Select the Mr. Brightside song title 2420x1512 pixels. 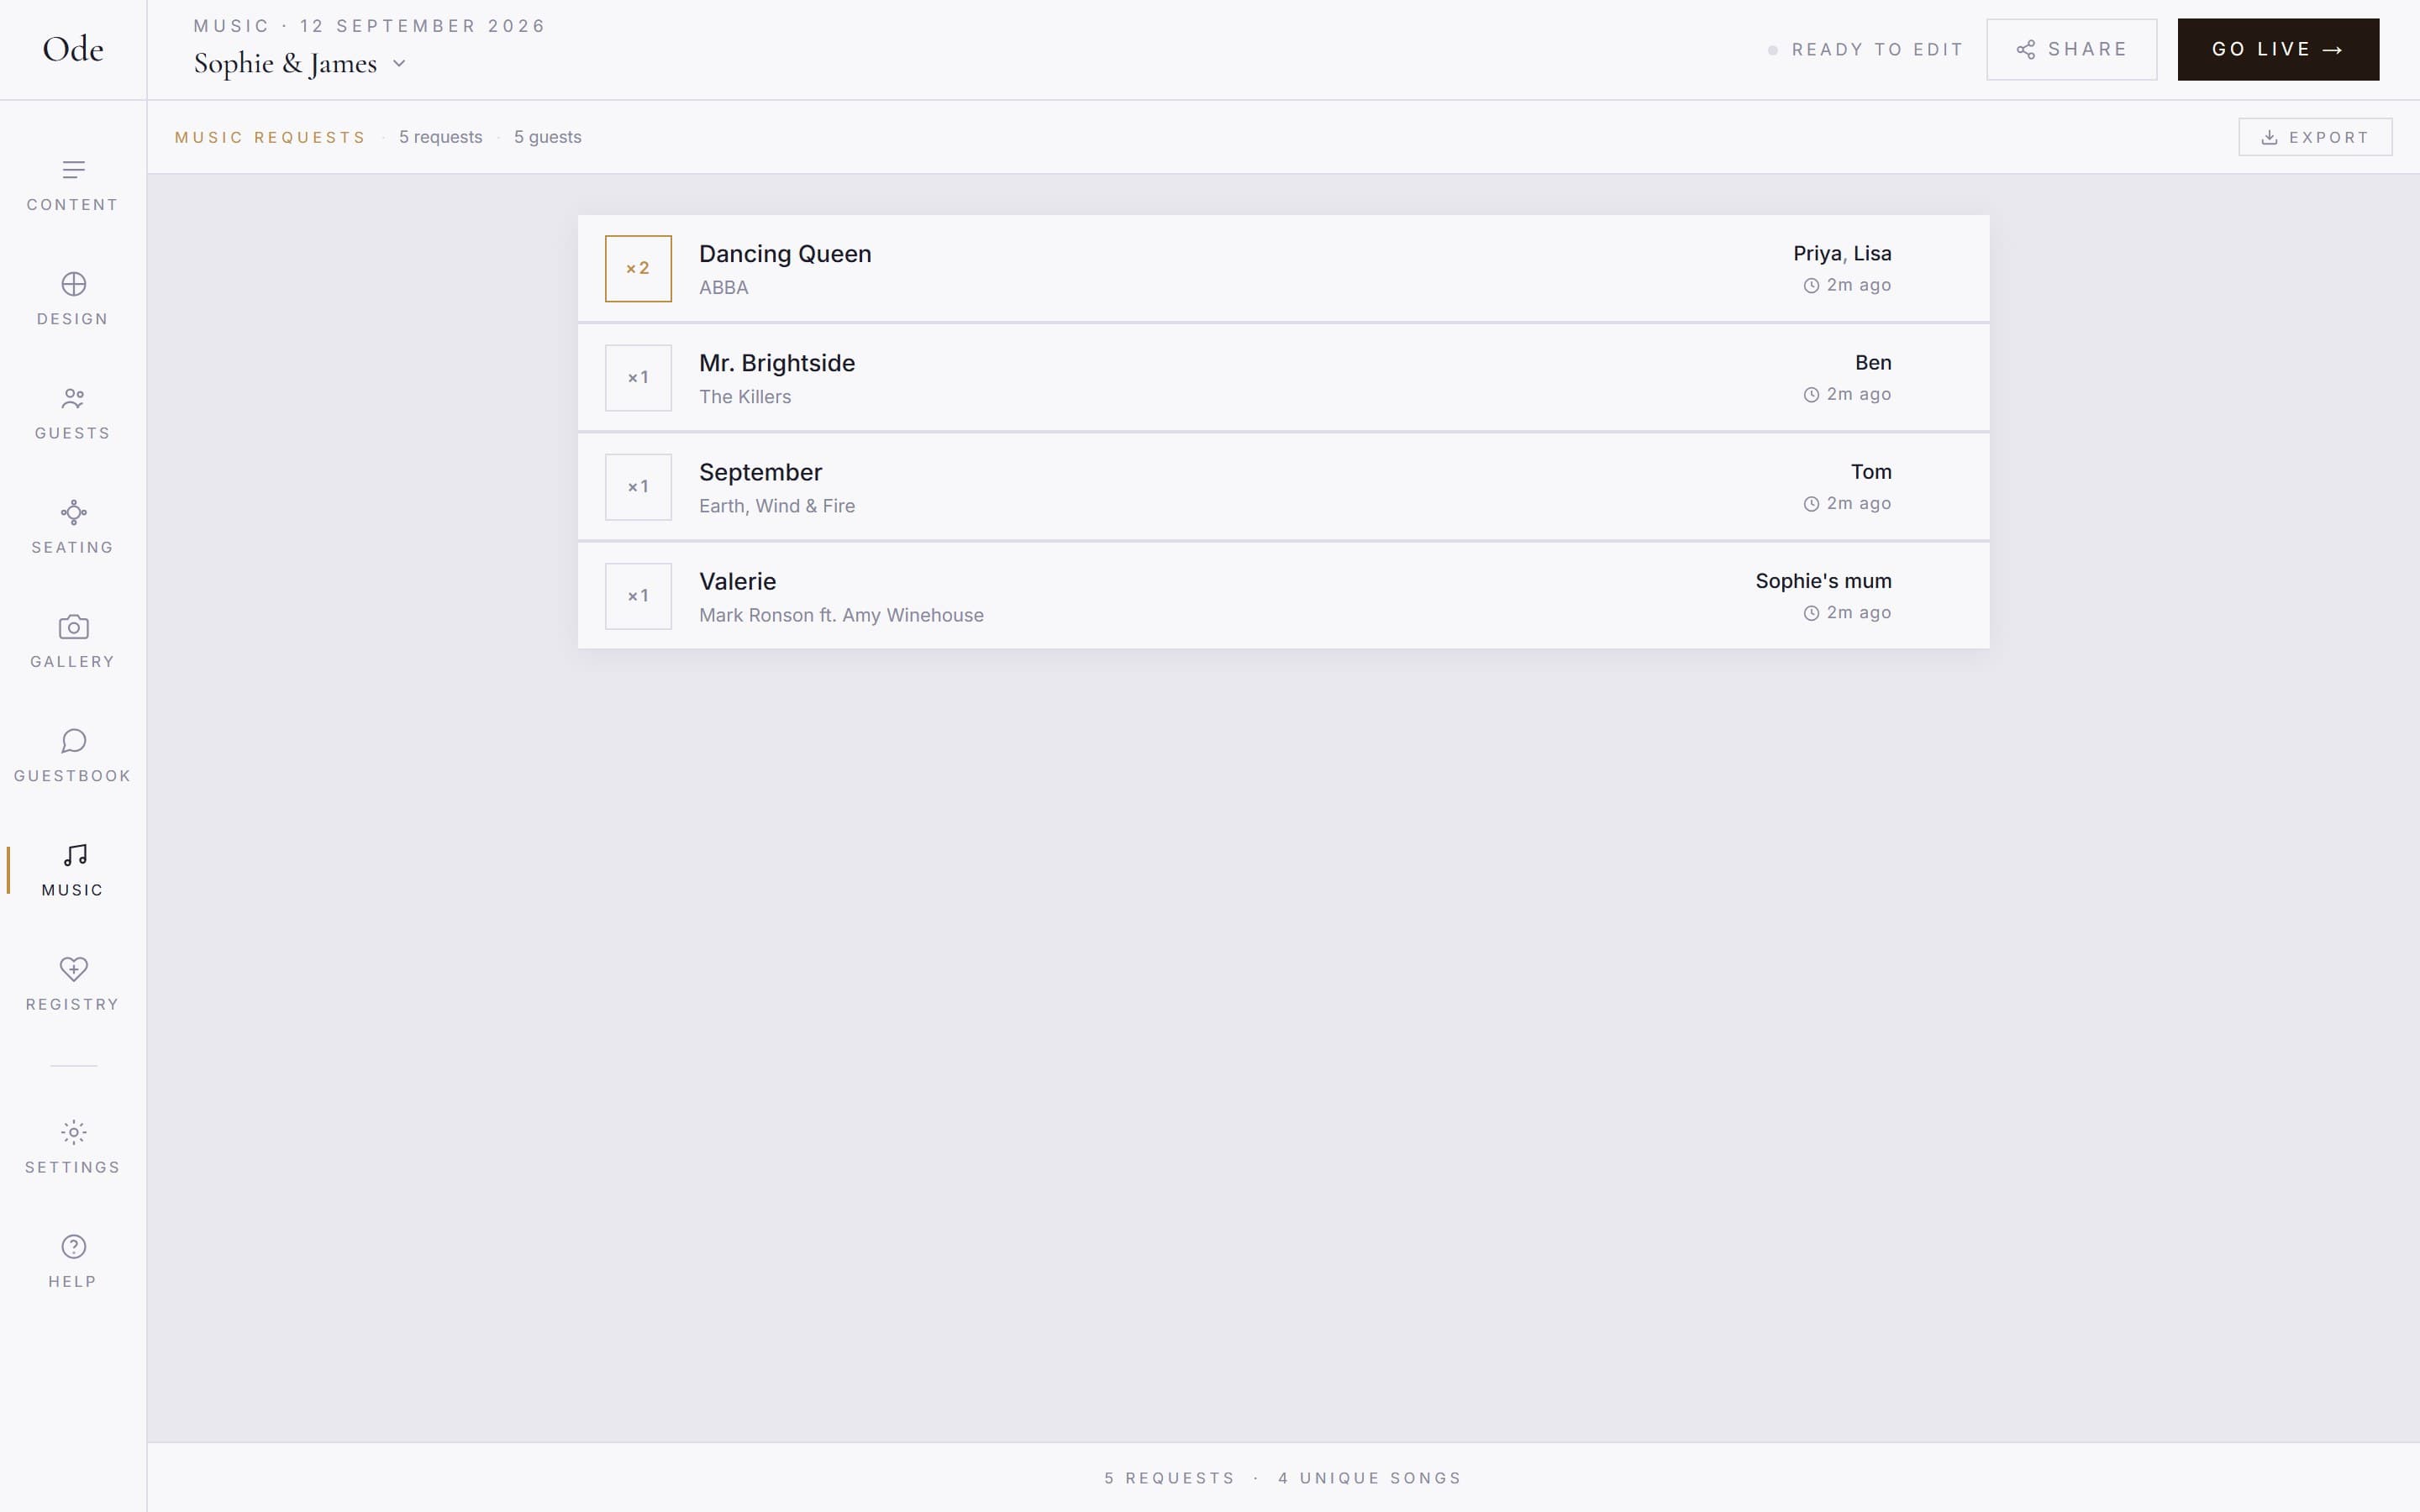pos(777,363)
